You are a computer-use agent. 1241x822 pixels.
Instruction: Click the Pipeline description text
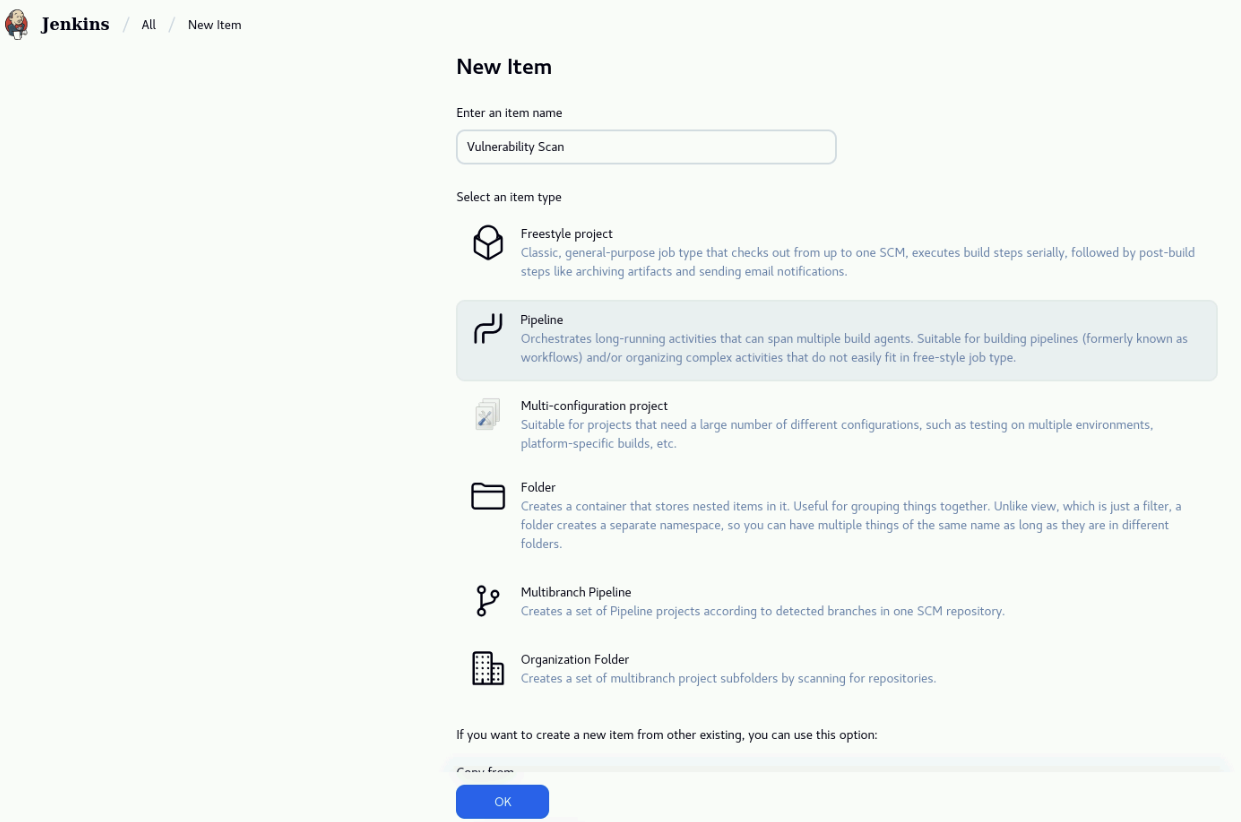pyautogui.click(x=853, y=348)
